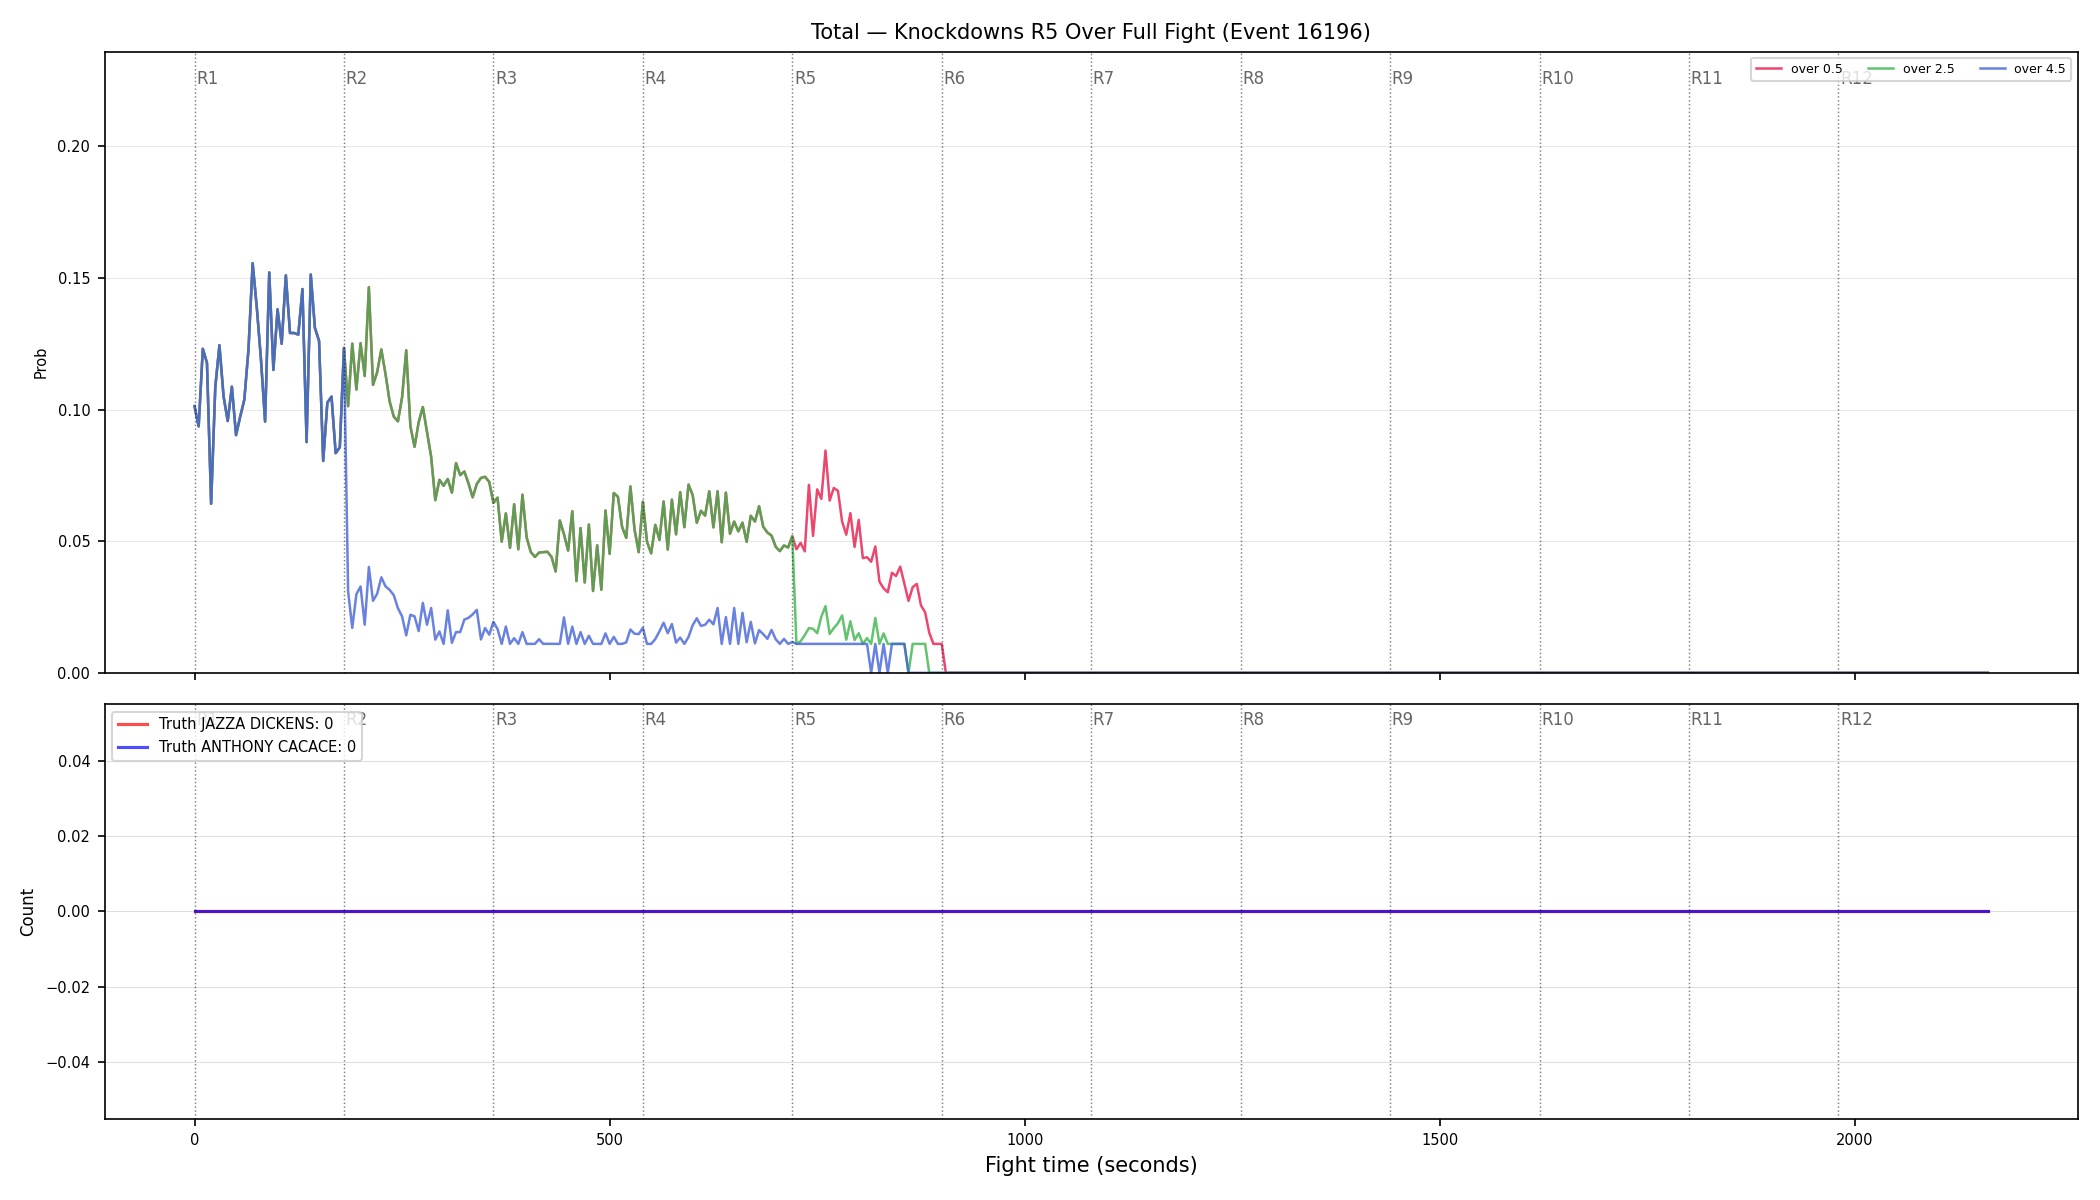2100x1200 pixels.
Task: Click the blue line swatch beside 'over 4.5'
Action: tap(1992, 69)
